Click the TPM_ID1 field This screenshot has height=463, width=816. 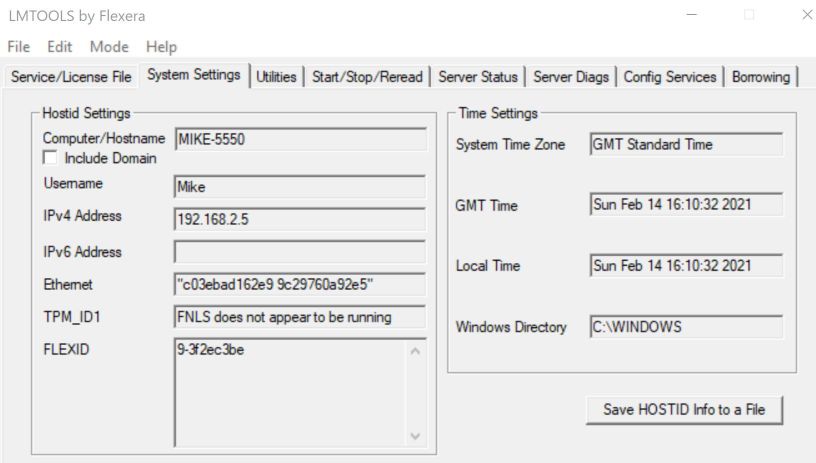click(300, 317)
